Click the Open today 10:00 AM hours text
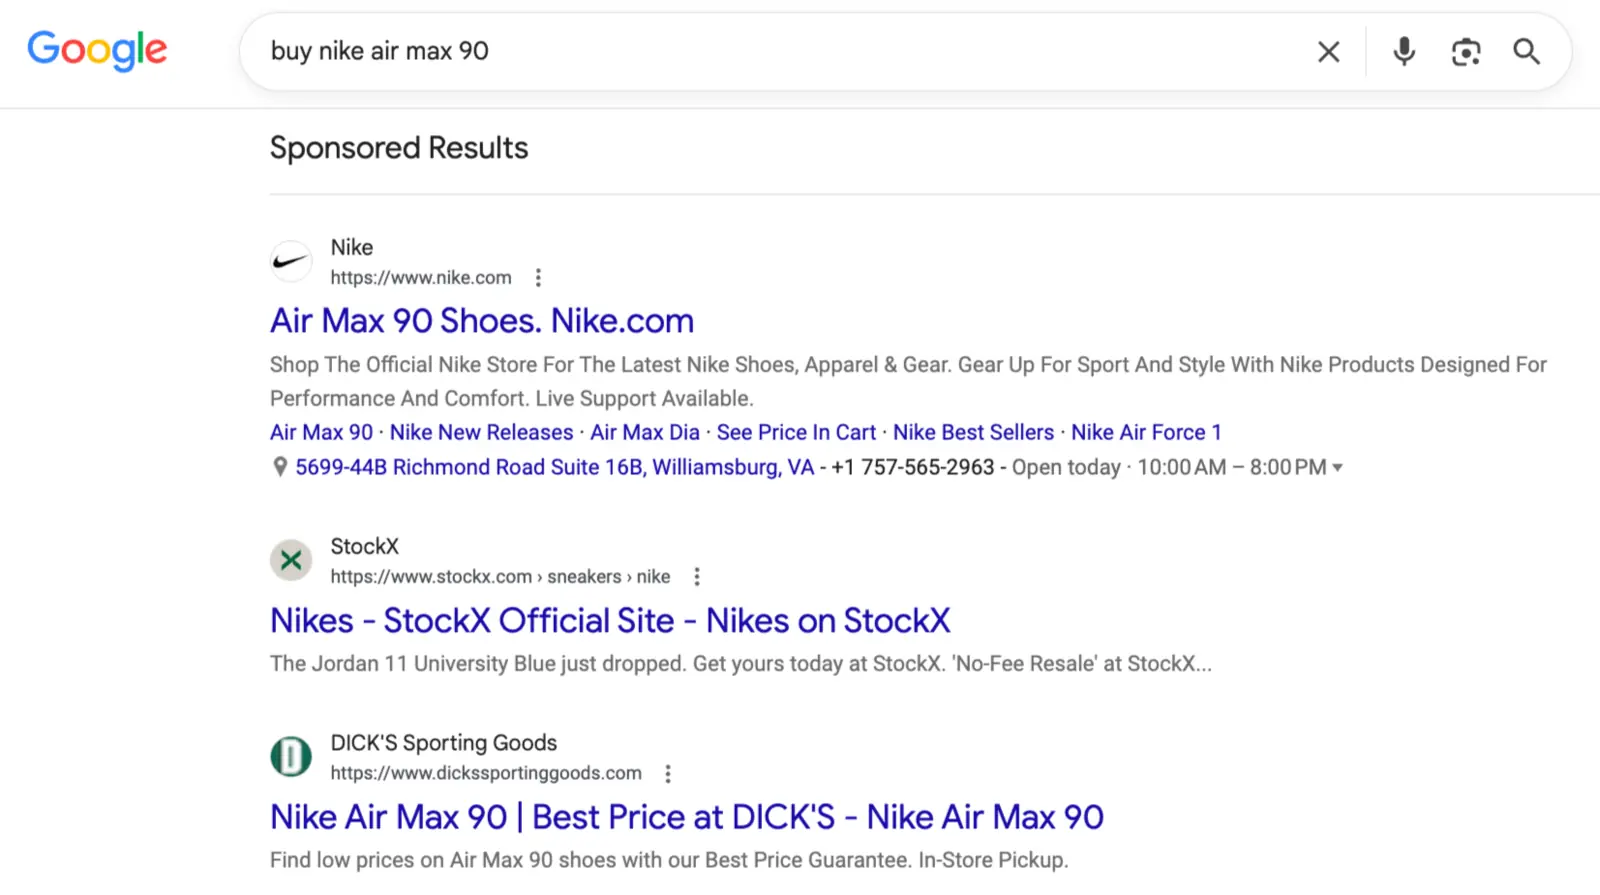This screenshot has width=1600, height=895. pos(1169,468)
